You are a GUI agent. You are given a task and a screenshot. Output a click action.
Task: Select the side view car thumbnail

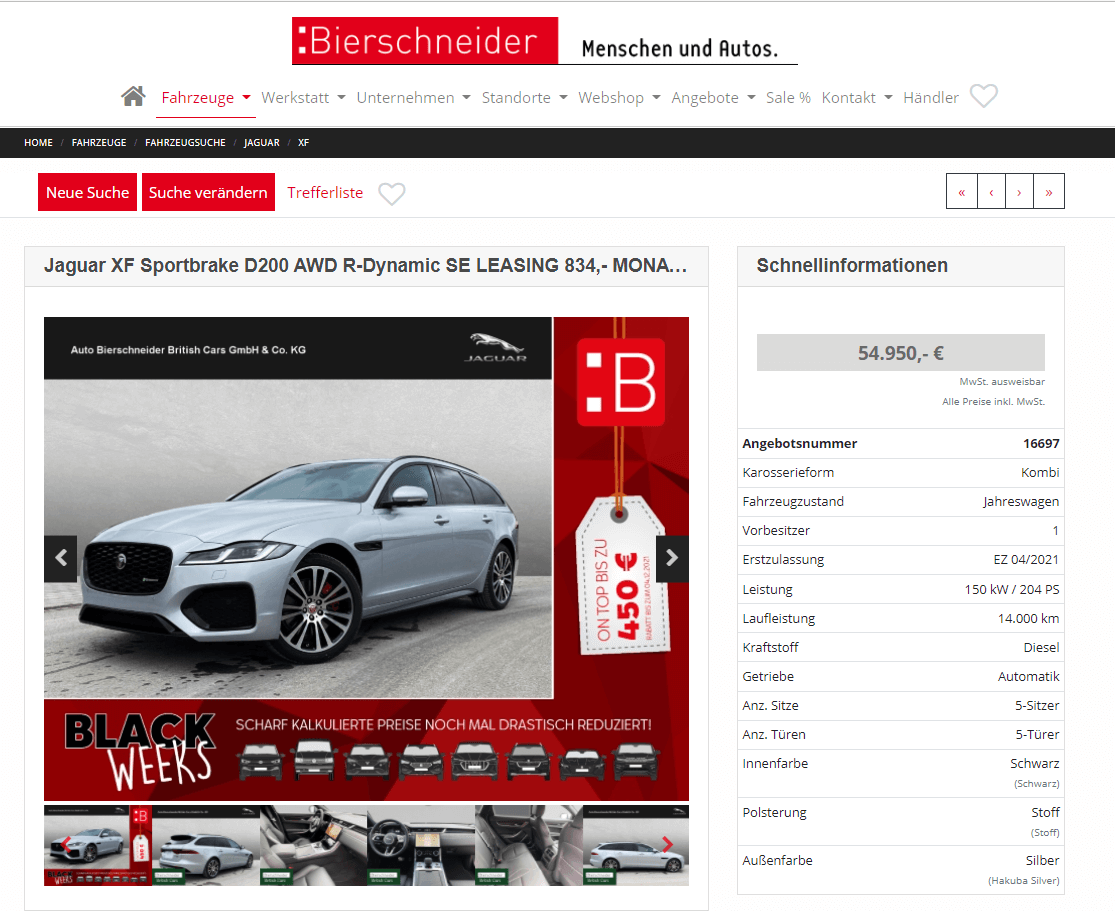[x=636, y=846]
